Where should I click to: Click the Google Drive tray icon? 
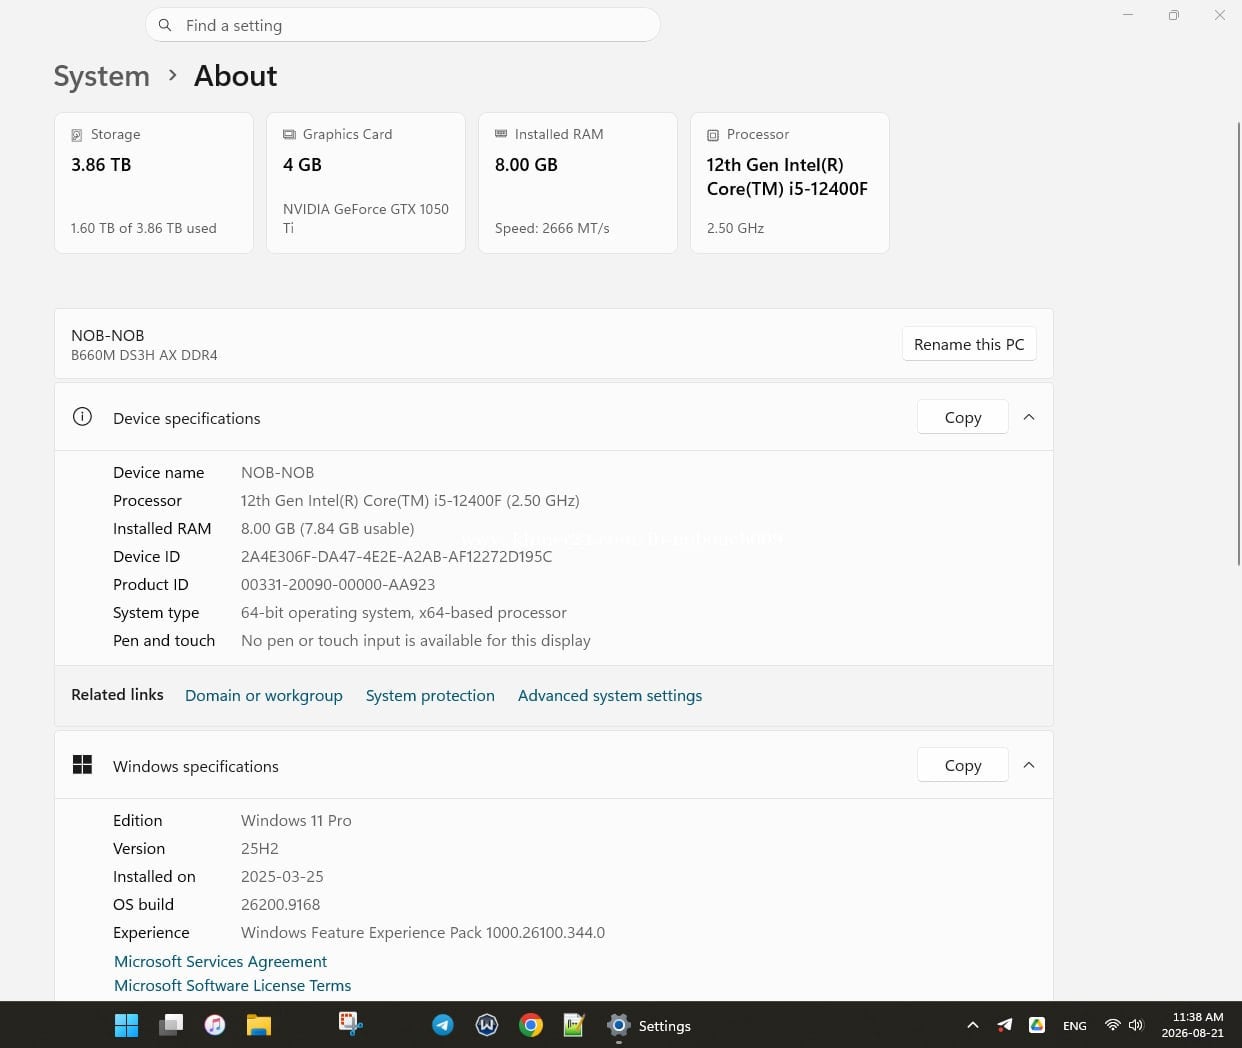point(1037,1025)
